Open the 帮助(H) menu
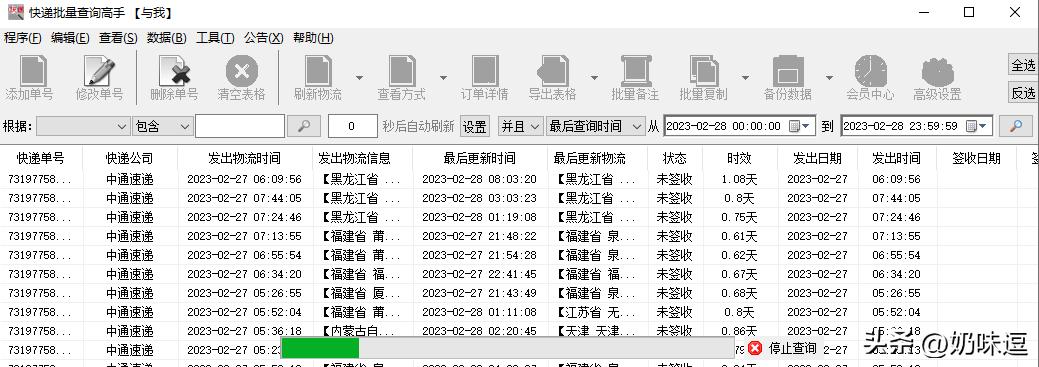Image resolution: width=1039 pixels, height=367 pixels. (313, 38)
